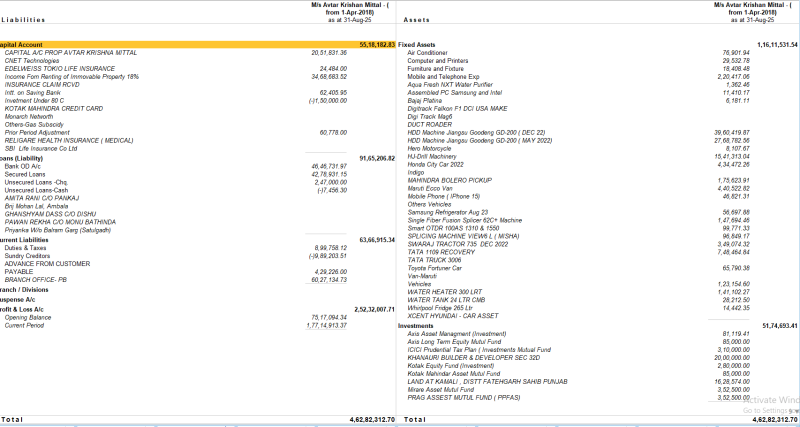Open KHANAURI BUILDER & DEVELOPER SEC 32D investment
This screenshot has height=427, width=800.
tap(473, 356)
